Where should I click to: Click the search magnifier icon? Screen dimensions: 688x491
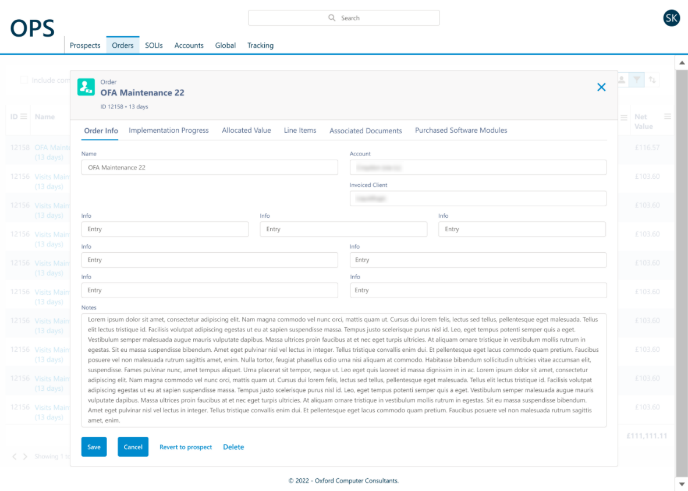pos(332,18)
